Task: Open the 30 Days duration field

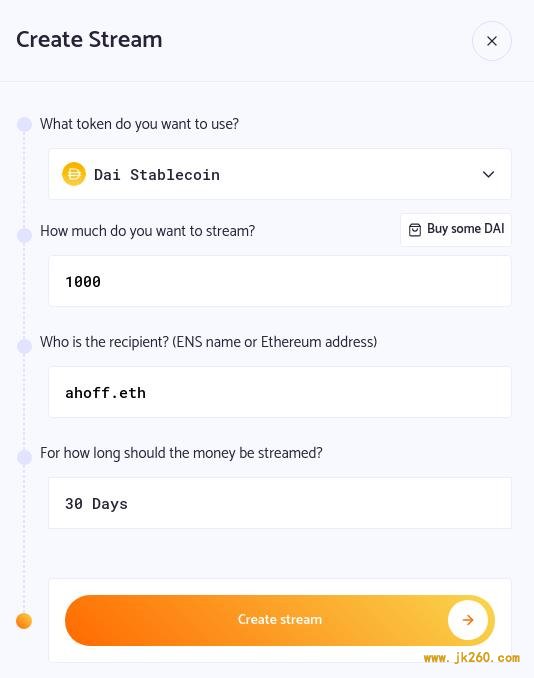Action: click(280, 503)
